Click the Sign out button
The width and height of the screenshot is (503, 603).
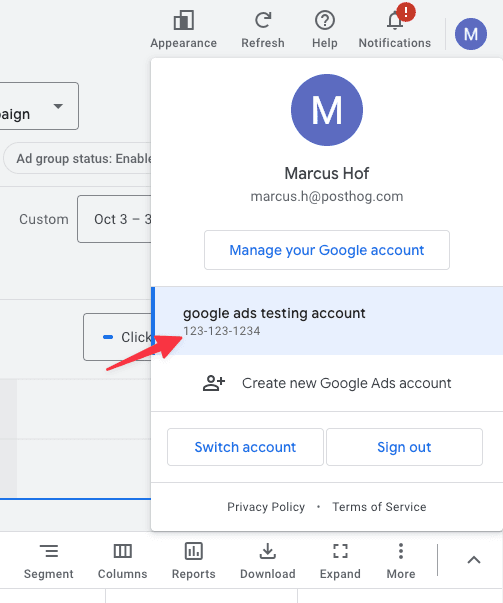point(404,447)
